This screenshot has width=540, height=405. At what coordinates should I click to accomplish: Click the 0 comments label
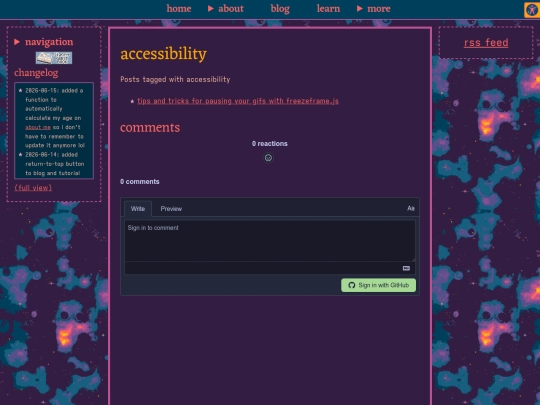point(140,181)
